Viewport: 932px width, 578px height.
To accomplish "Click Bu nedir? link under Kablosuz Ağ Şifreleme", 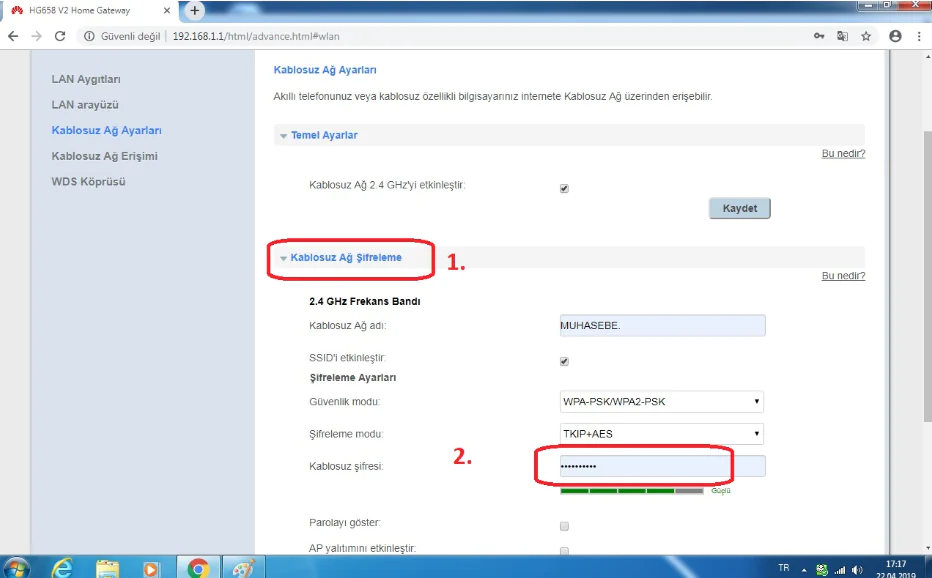I will [x=843, y=276].
